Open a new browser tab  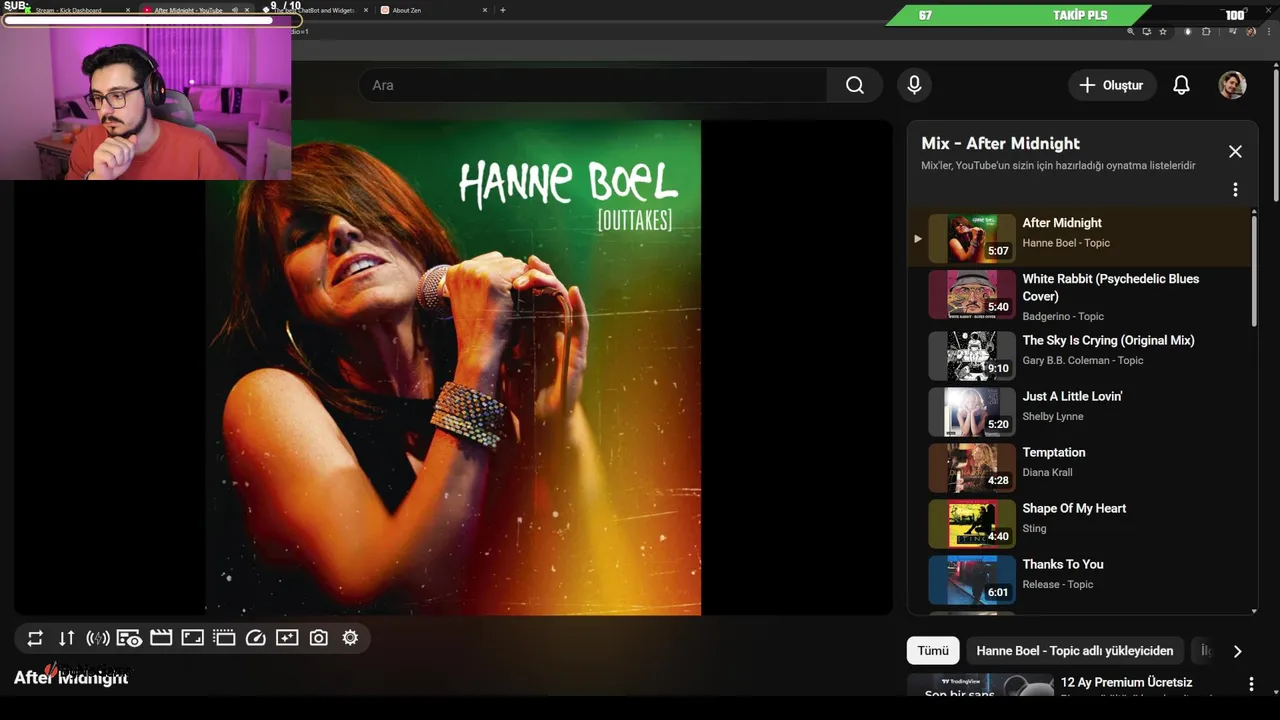point(502,10)
